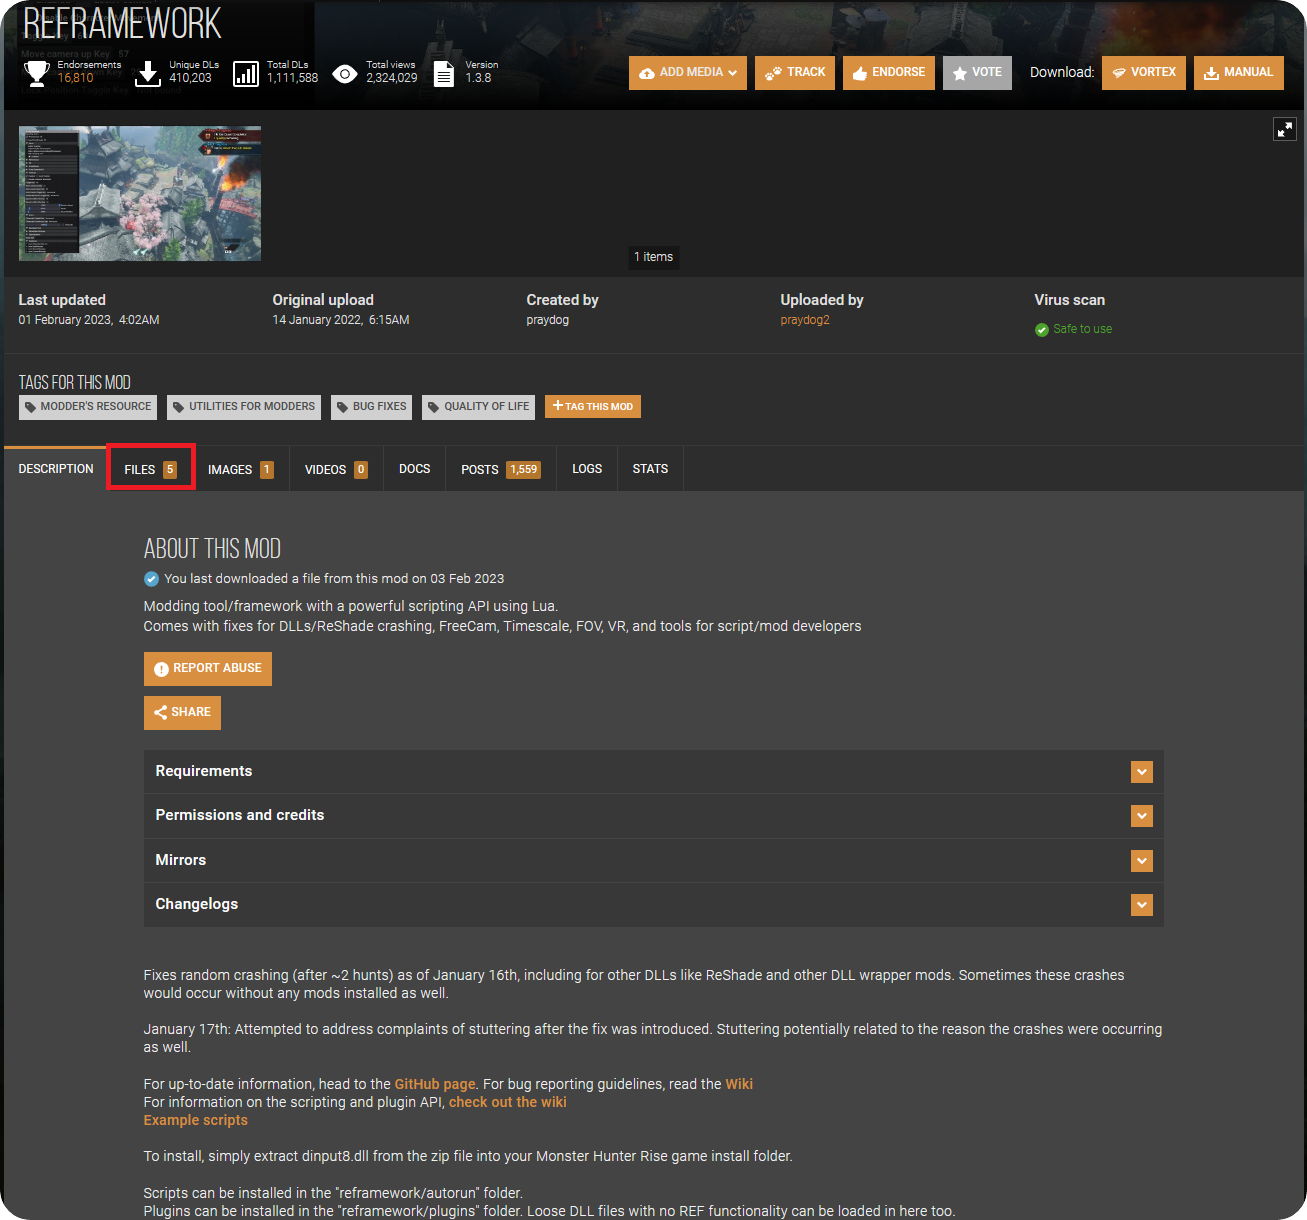Download with Vortex

(x=1144, y=73)
